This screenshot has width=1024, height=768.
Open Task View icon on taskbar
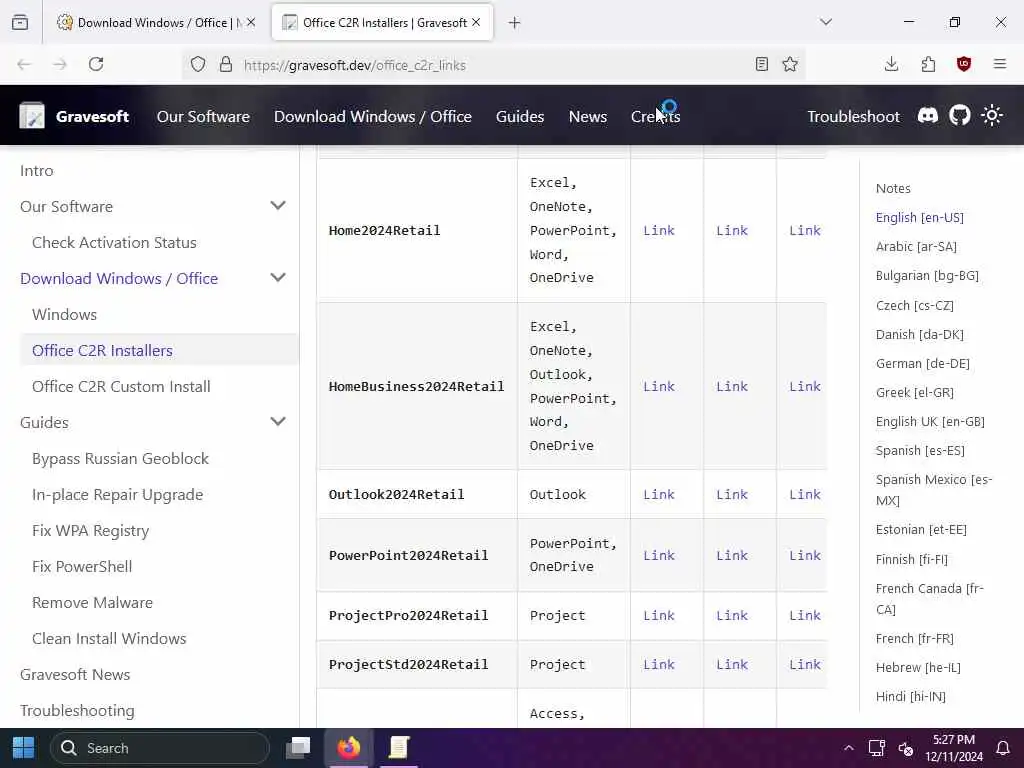[x=298, y=748]
